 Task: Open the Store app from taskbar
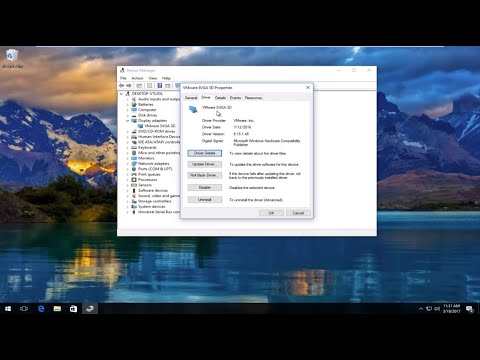pos(73,309)
